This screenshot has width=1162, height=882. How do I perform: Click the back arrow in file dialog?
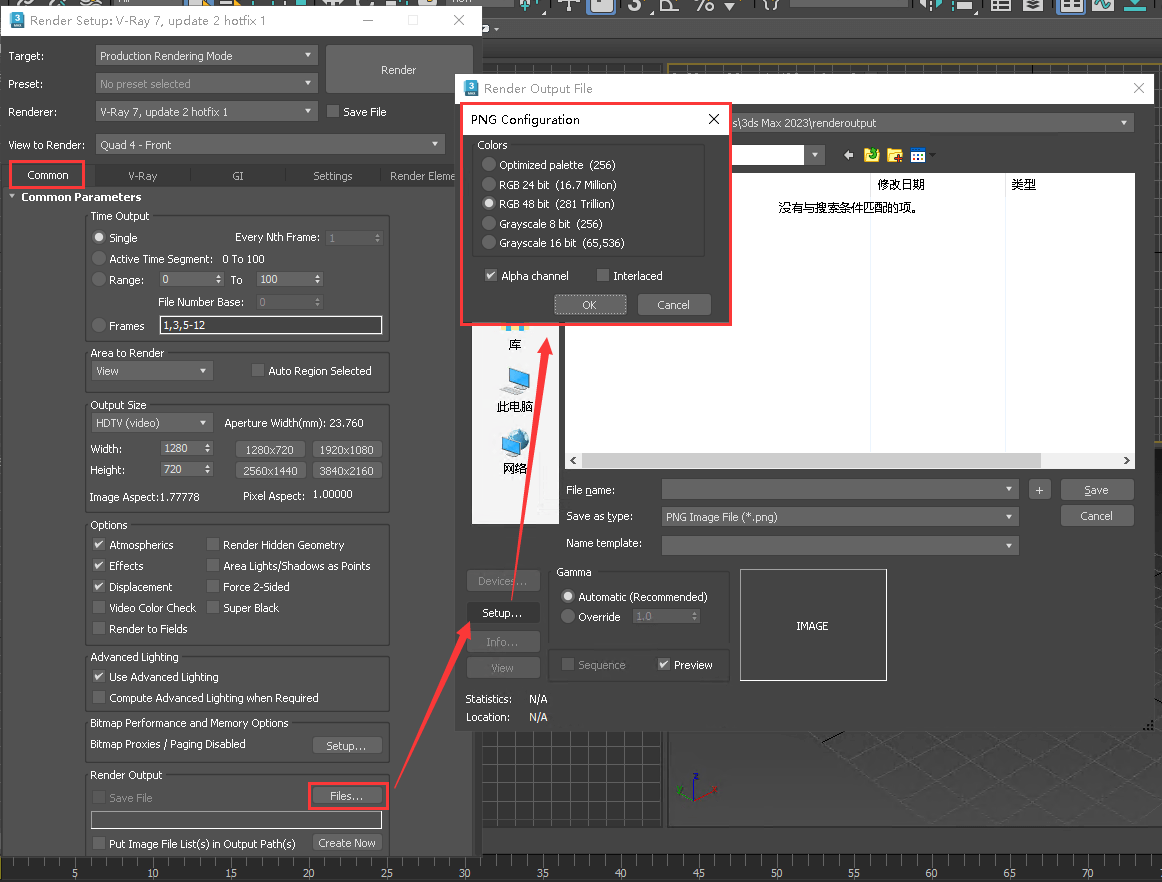(849, 155)
